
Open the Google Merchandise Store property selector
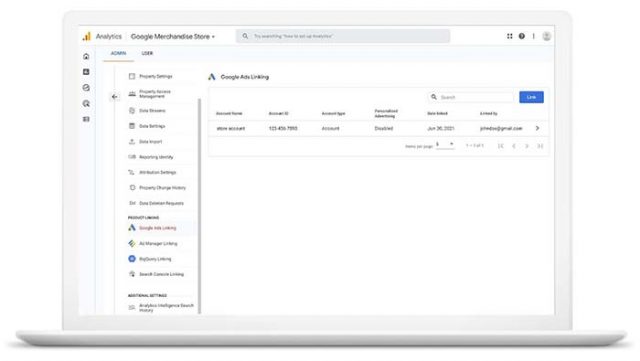tap(173, 36)
